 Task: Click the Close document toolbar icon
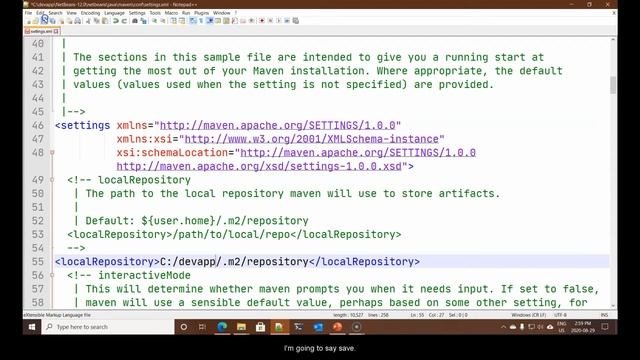(x=61, y=20)
